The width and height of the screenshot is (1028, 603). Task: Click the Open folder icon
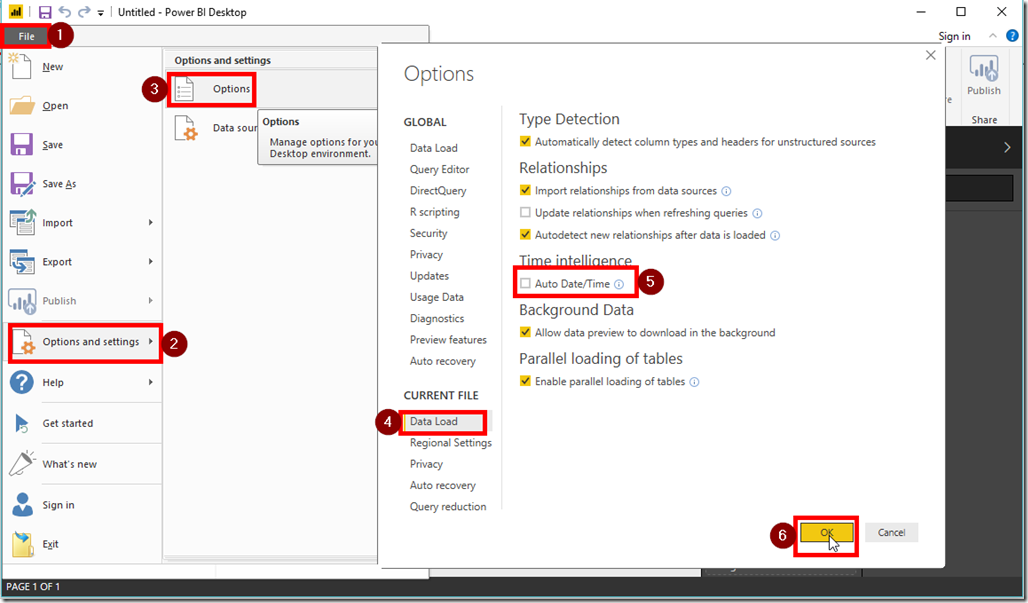tap(22, 106)
